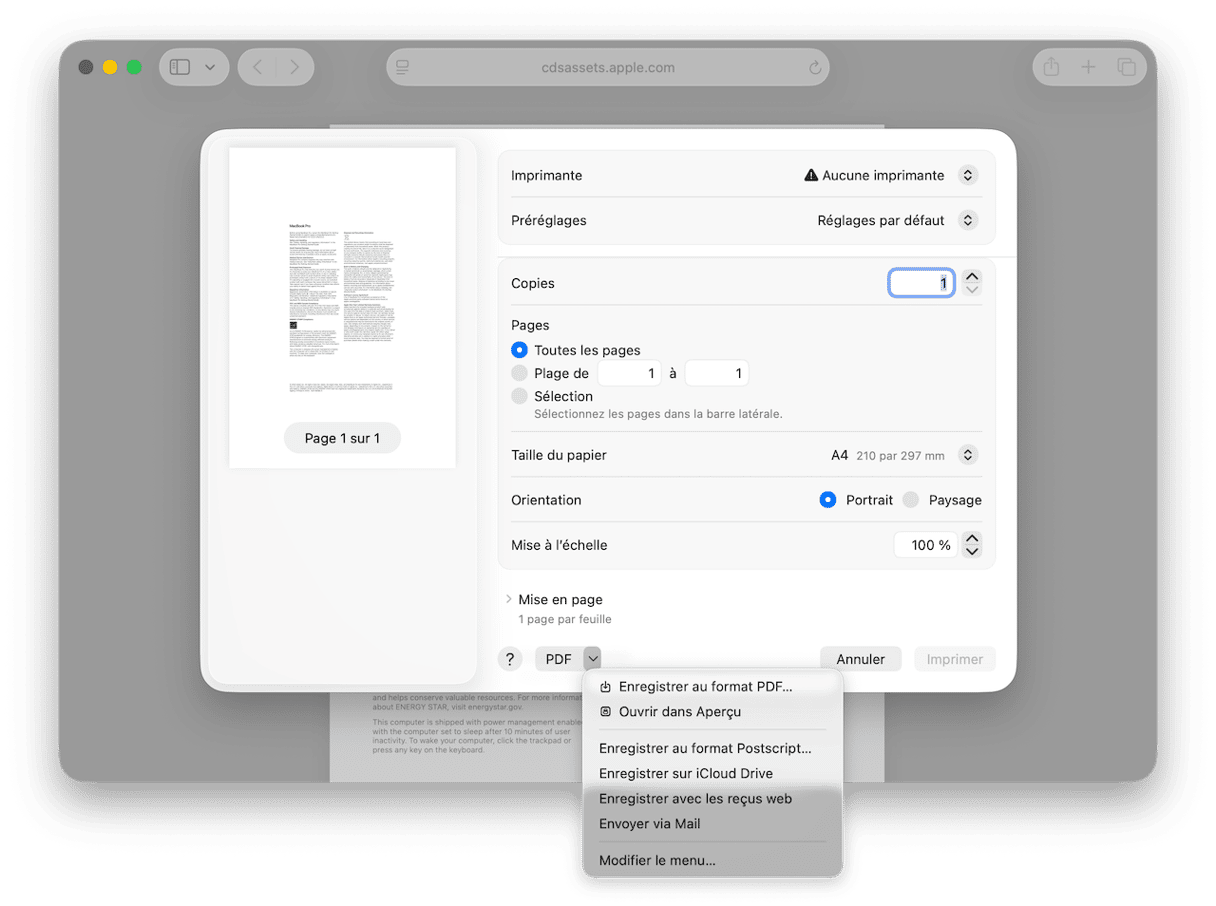
Task: Click the help question mark icon
Action: [x=510, y=658]
